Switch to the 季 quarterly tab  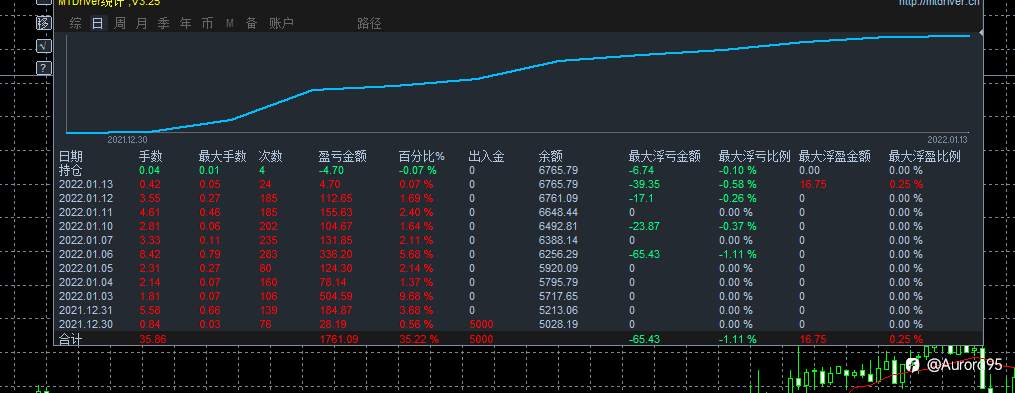(164, 23)
